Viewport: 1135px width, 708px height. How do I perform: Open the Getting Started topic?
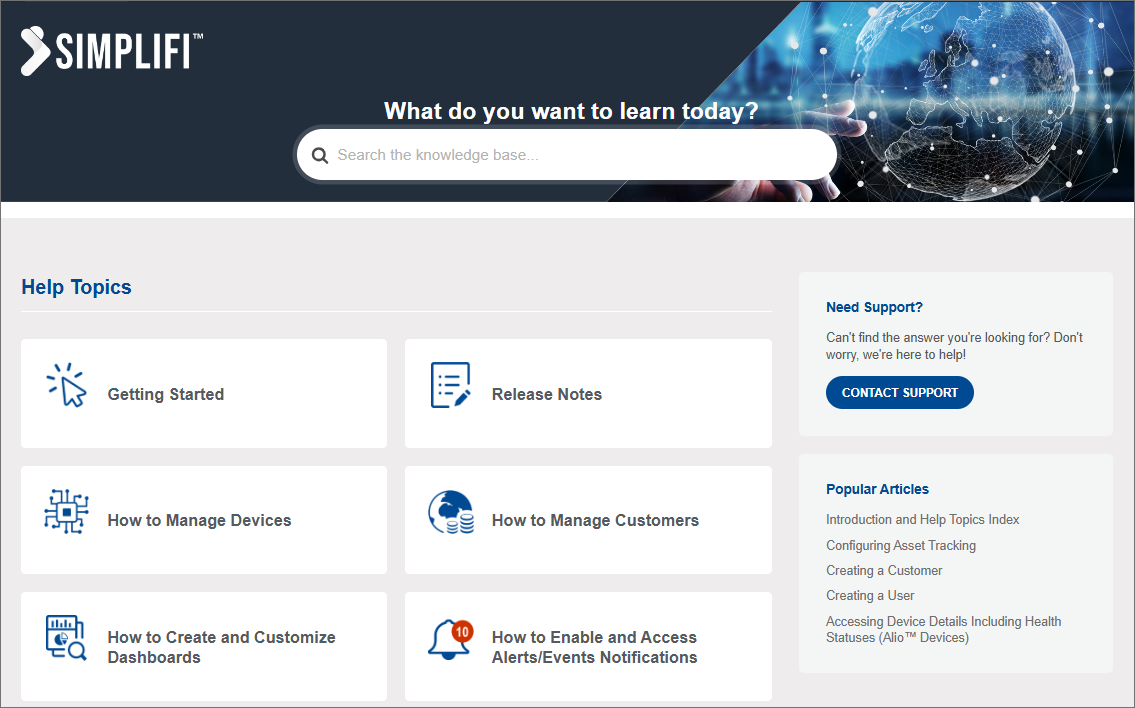(x=204, y=393)
